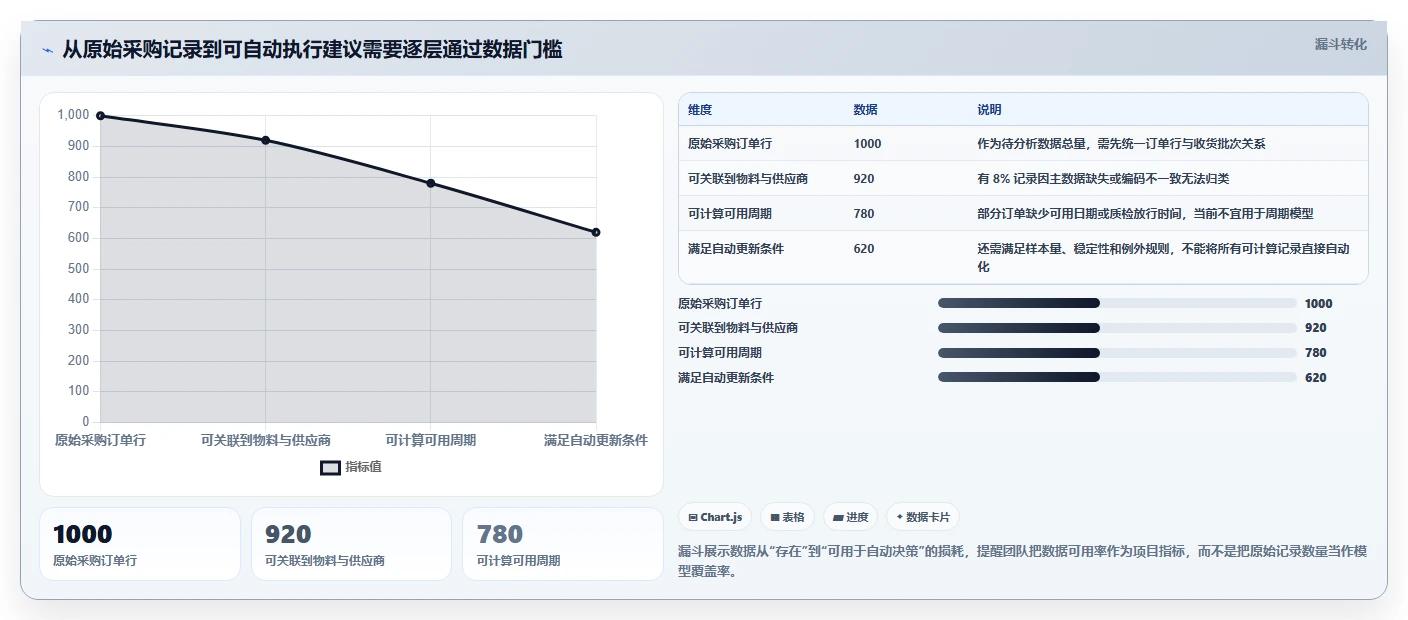The width and height of the screenshot is (1408, 620).
Task: Click x-axis label 原始采购订单行
Action: click(x=100, y=440)
